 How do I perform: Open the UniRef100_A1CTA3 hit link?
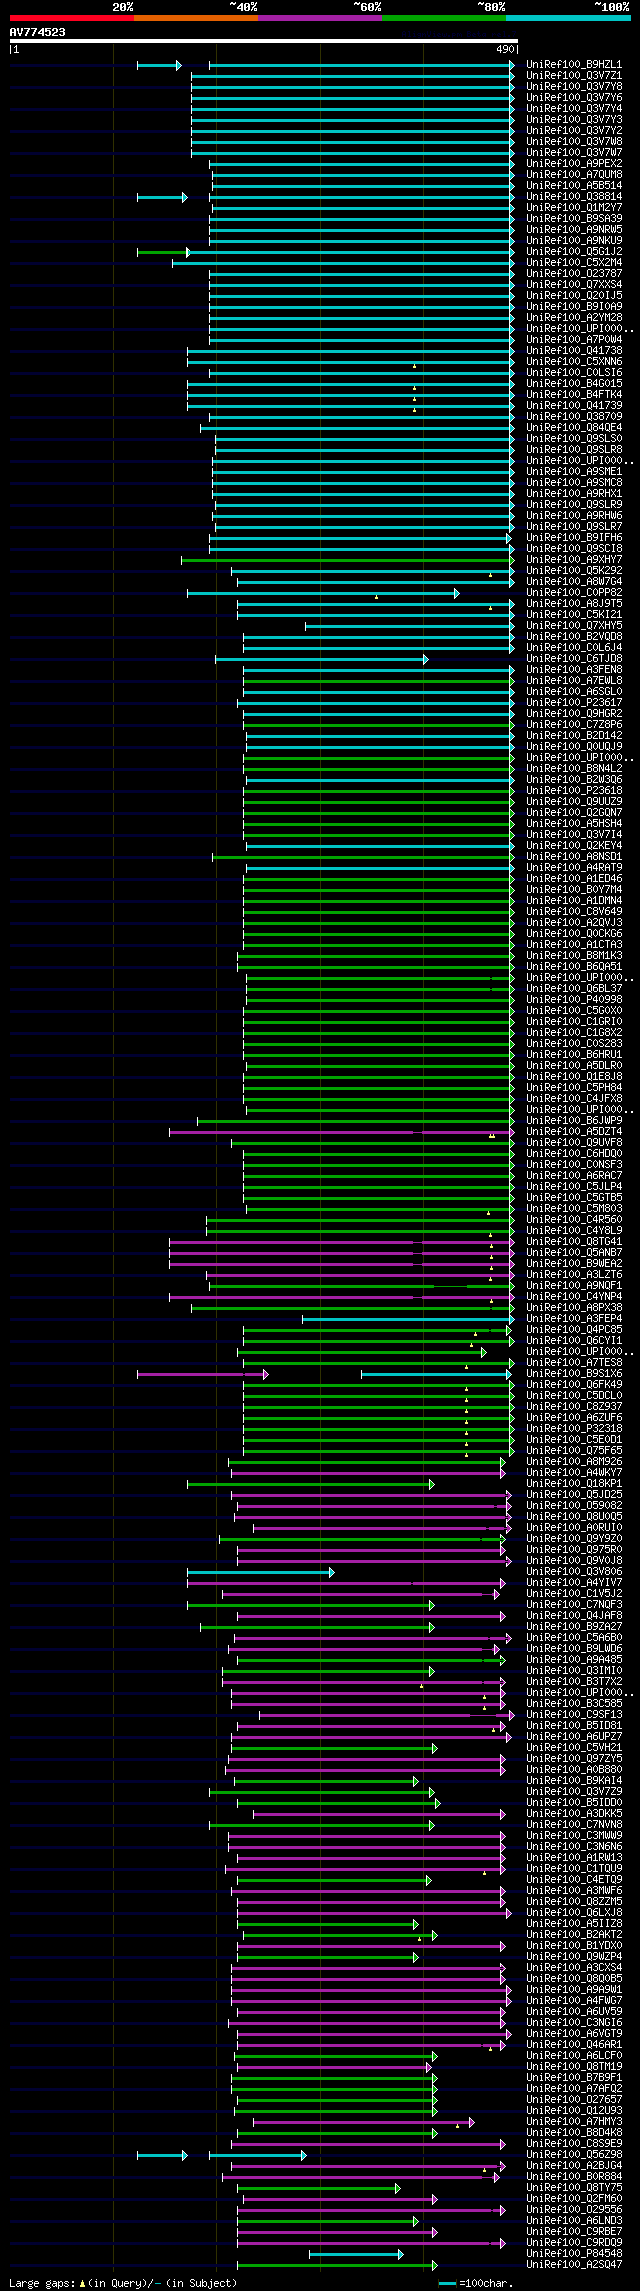tap(574, 945)
